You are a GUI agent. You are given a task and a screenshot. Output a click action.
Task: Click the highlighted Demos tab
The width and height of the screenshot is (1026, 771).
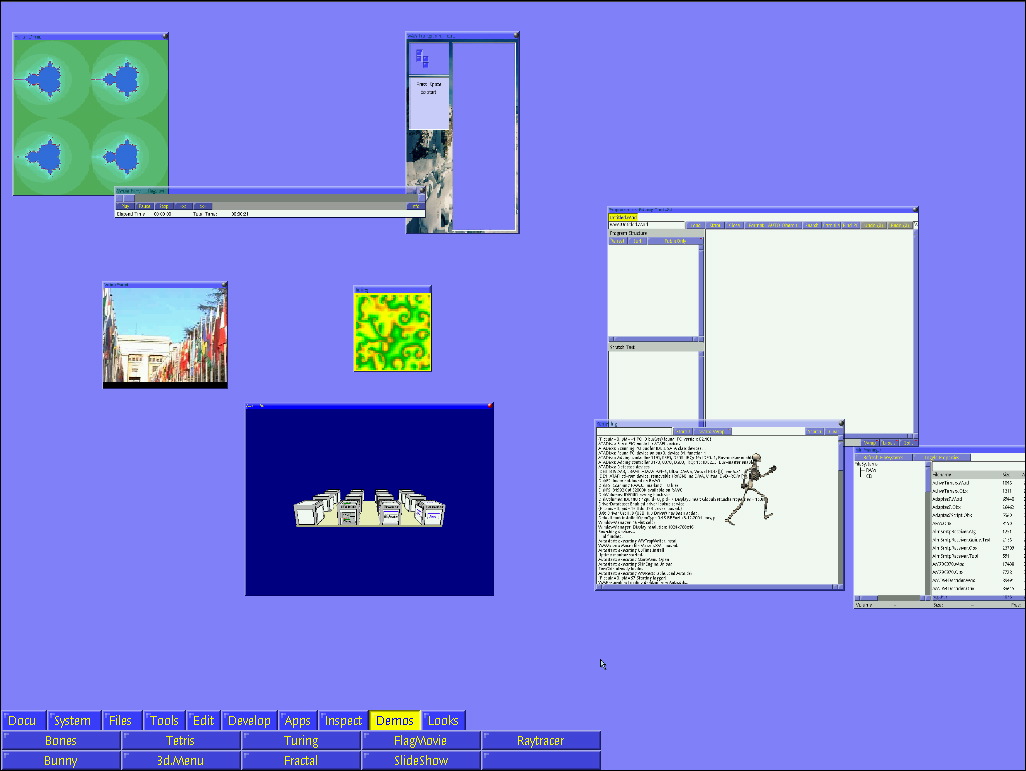[x=395, y=721]
